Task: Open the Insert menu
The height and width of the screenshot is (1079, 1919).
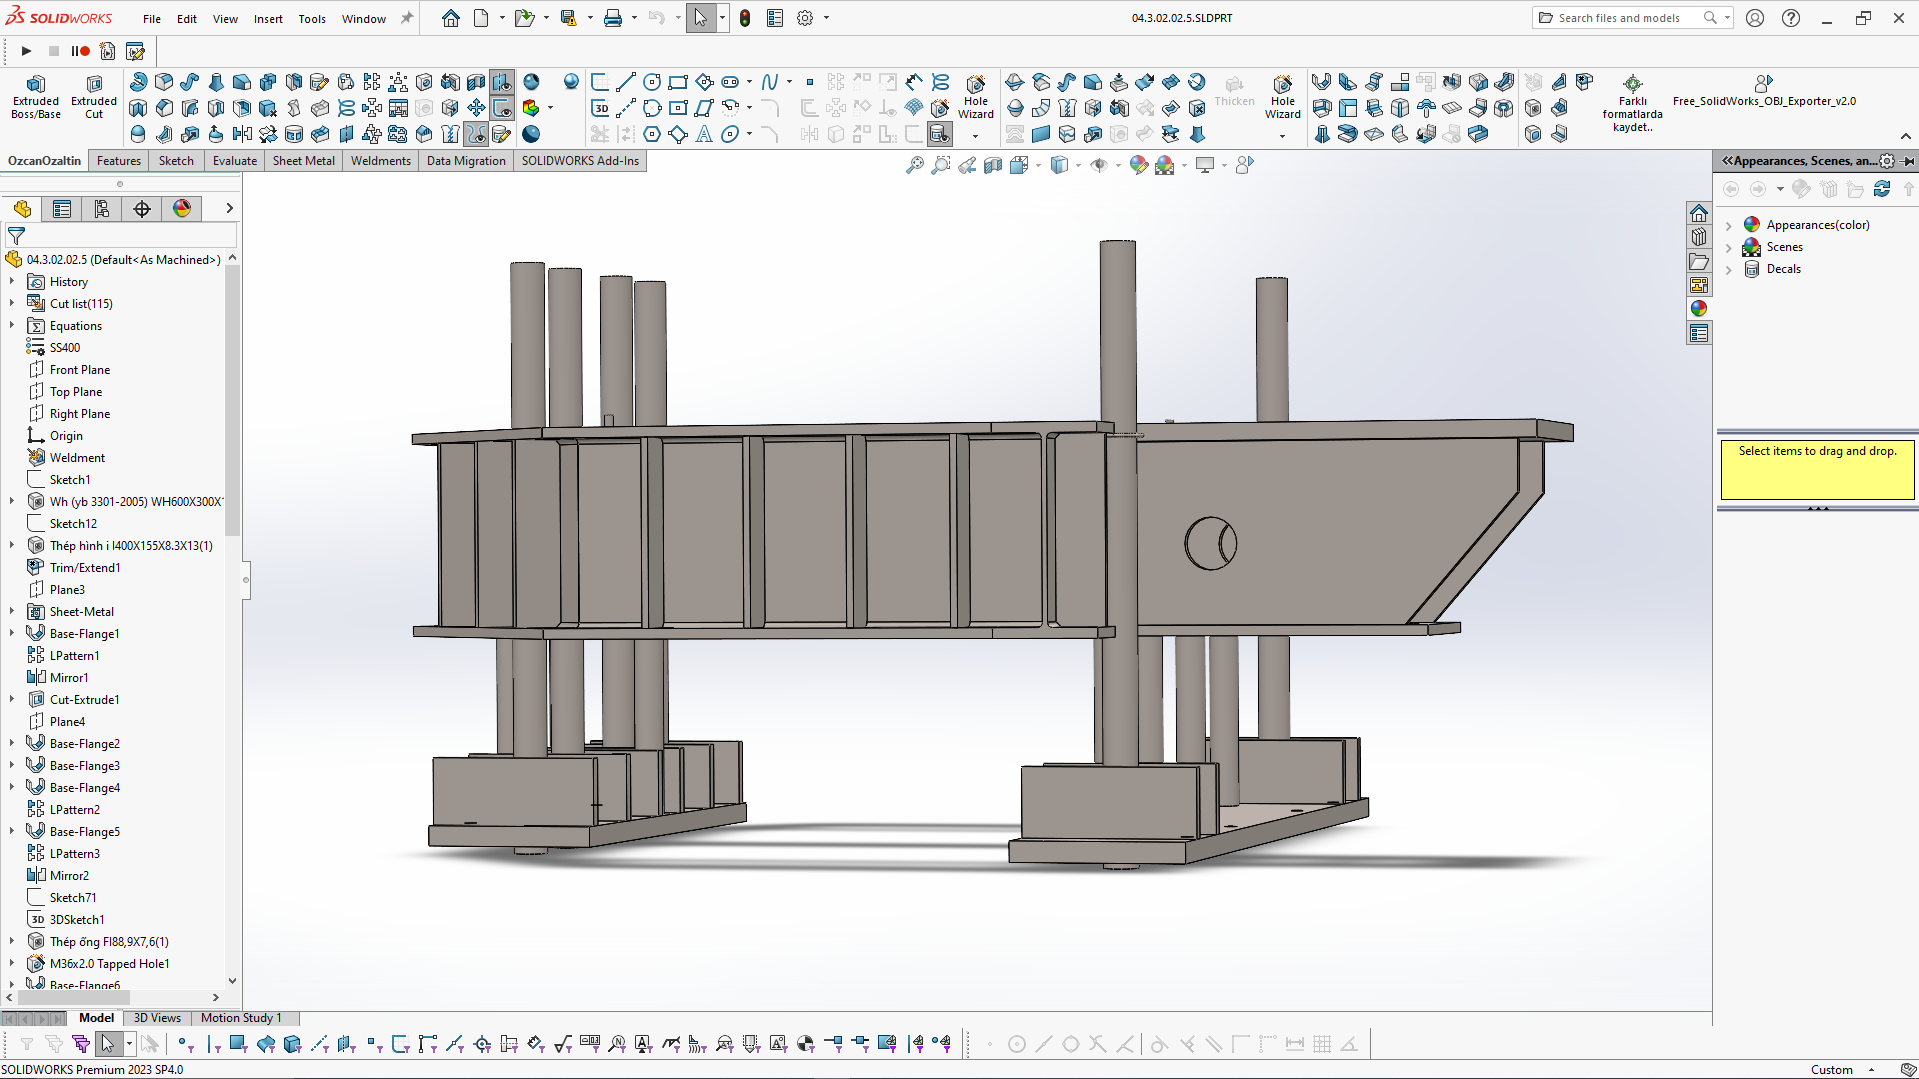Action: (x=268, y=19)
